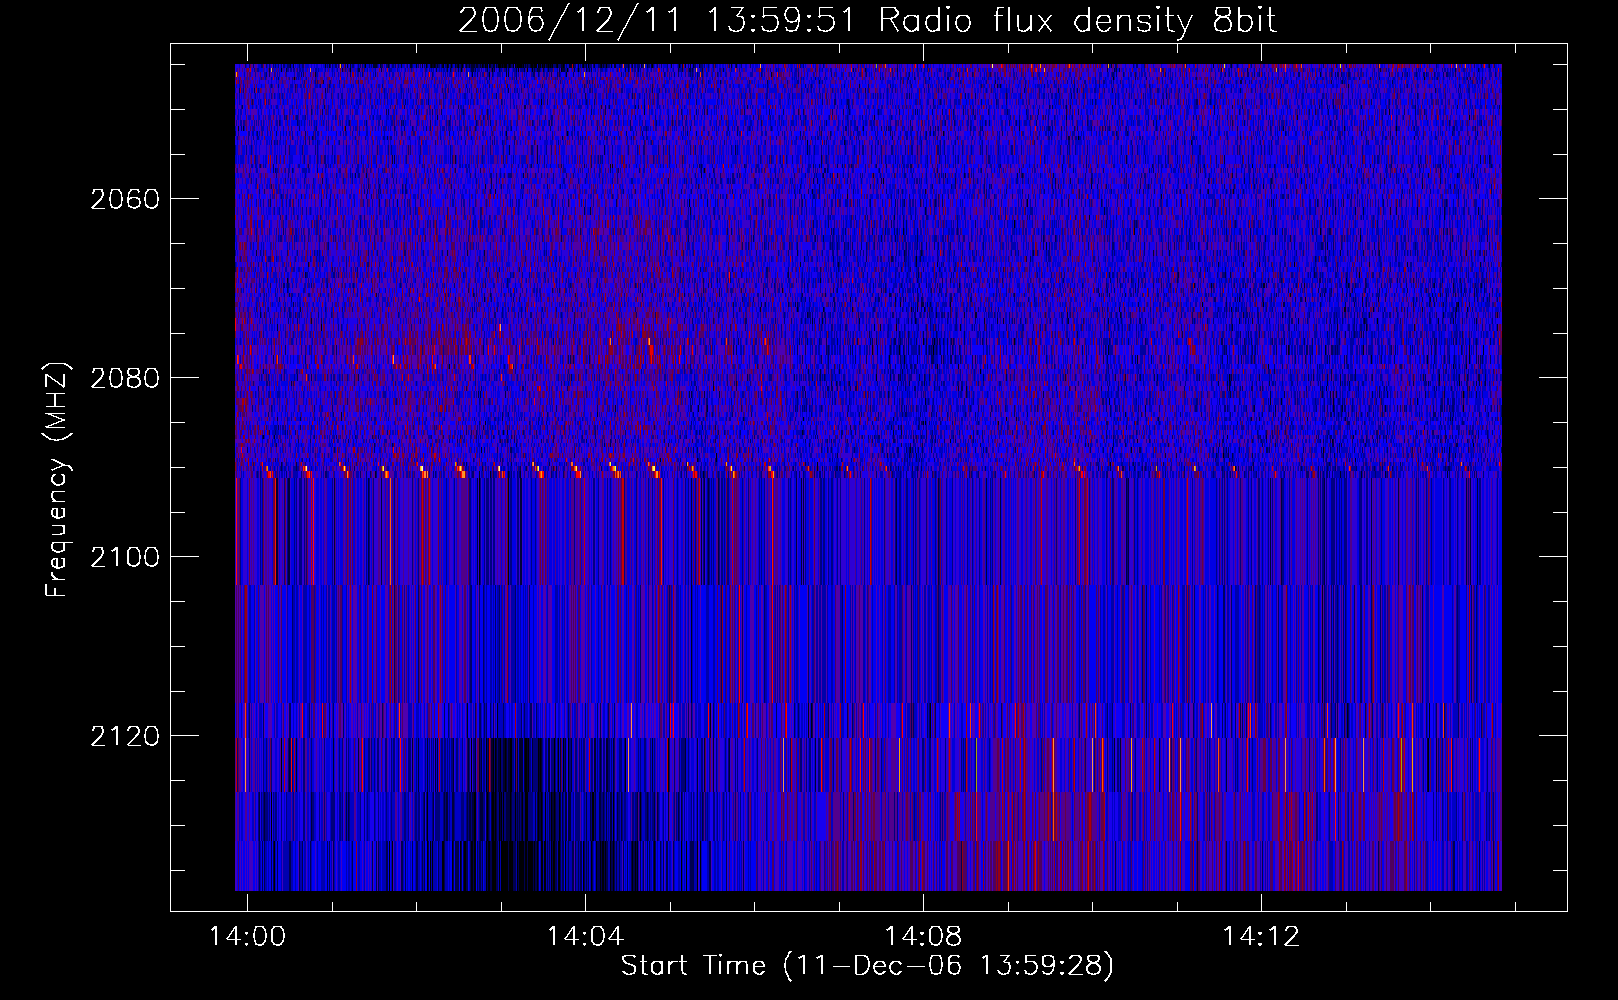Click the 14:08 time tick label
1618x1000 pixels.
point(923,936)
